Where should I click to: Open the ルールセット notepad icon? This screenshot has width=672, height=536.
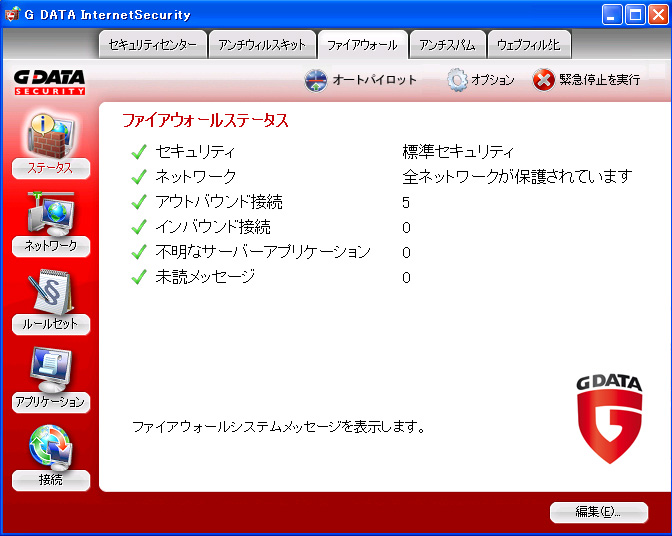coord(51,292)
